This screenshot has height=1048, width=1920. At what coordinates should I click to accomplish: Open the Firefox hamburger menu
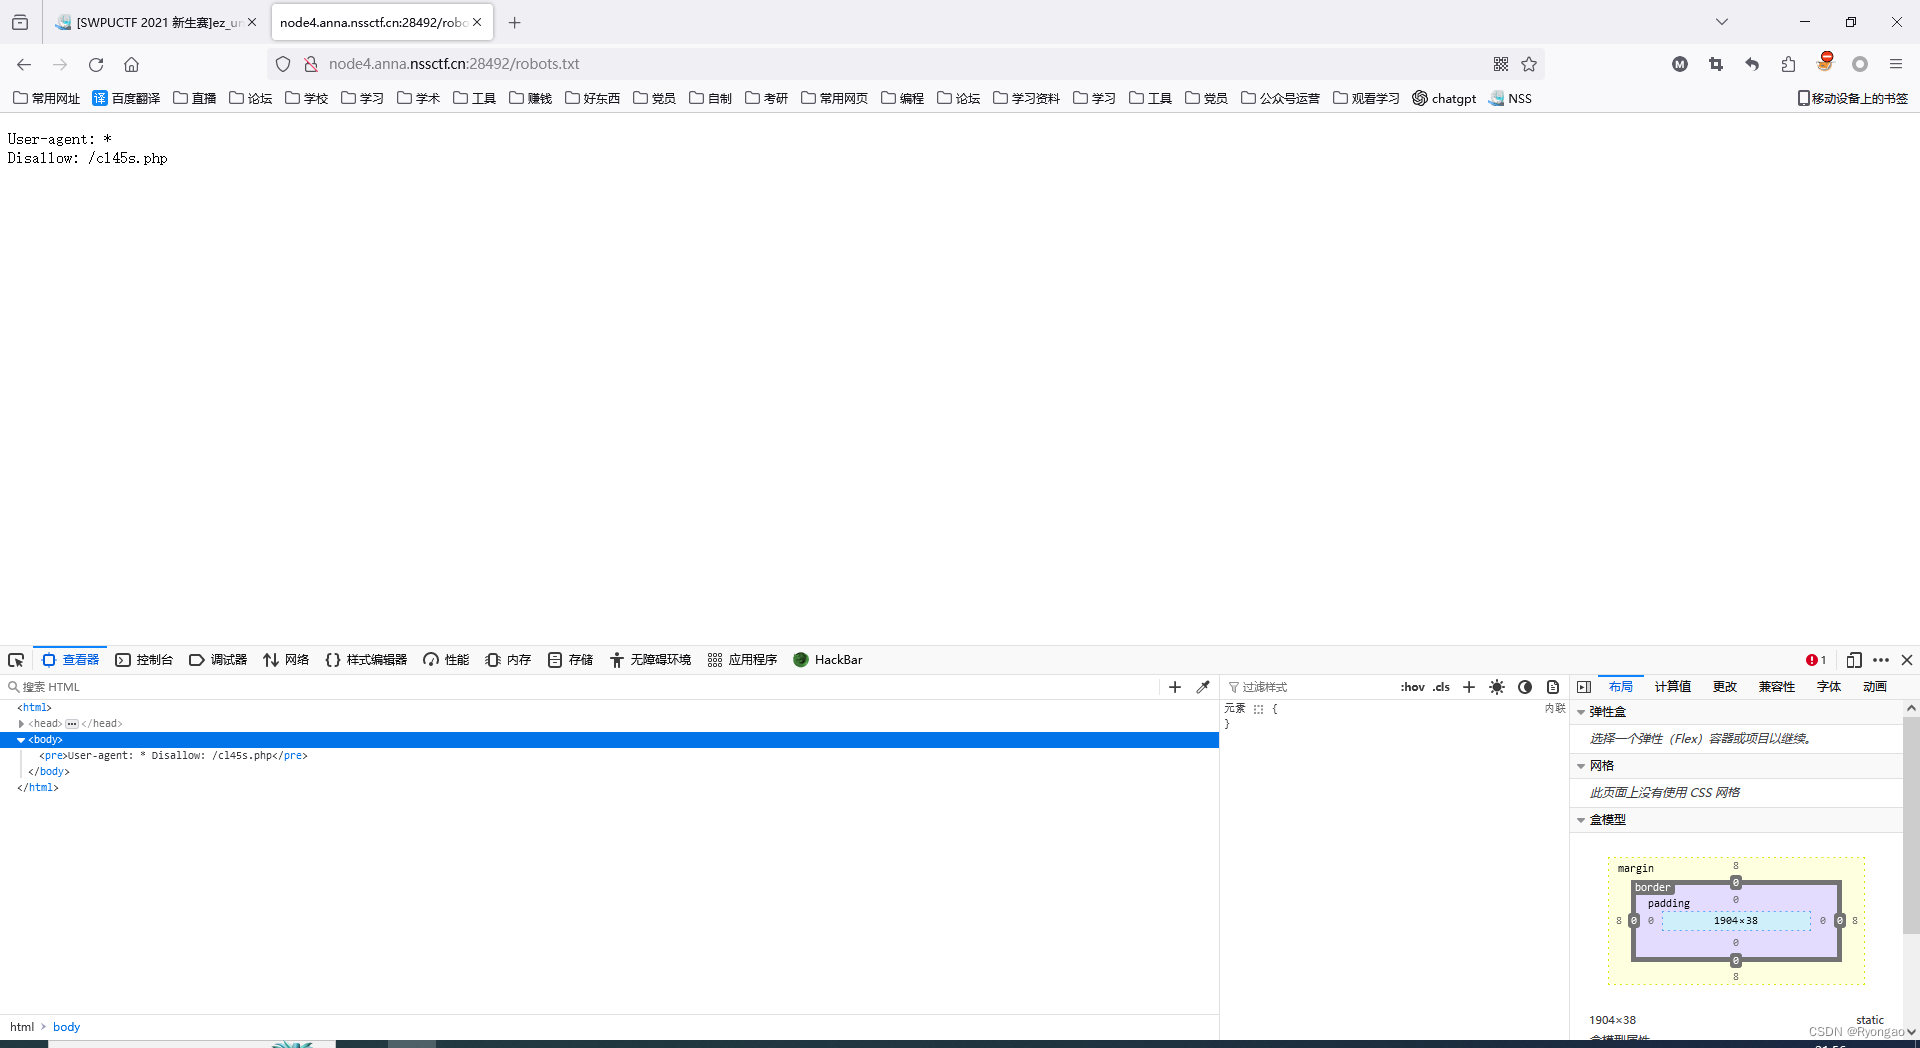point(1896,64)
